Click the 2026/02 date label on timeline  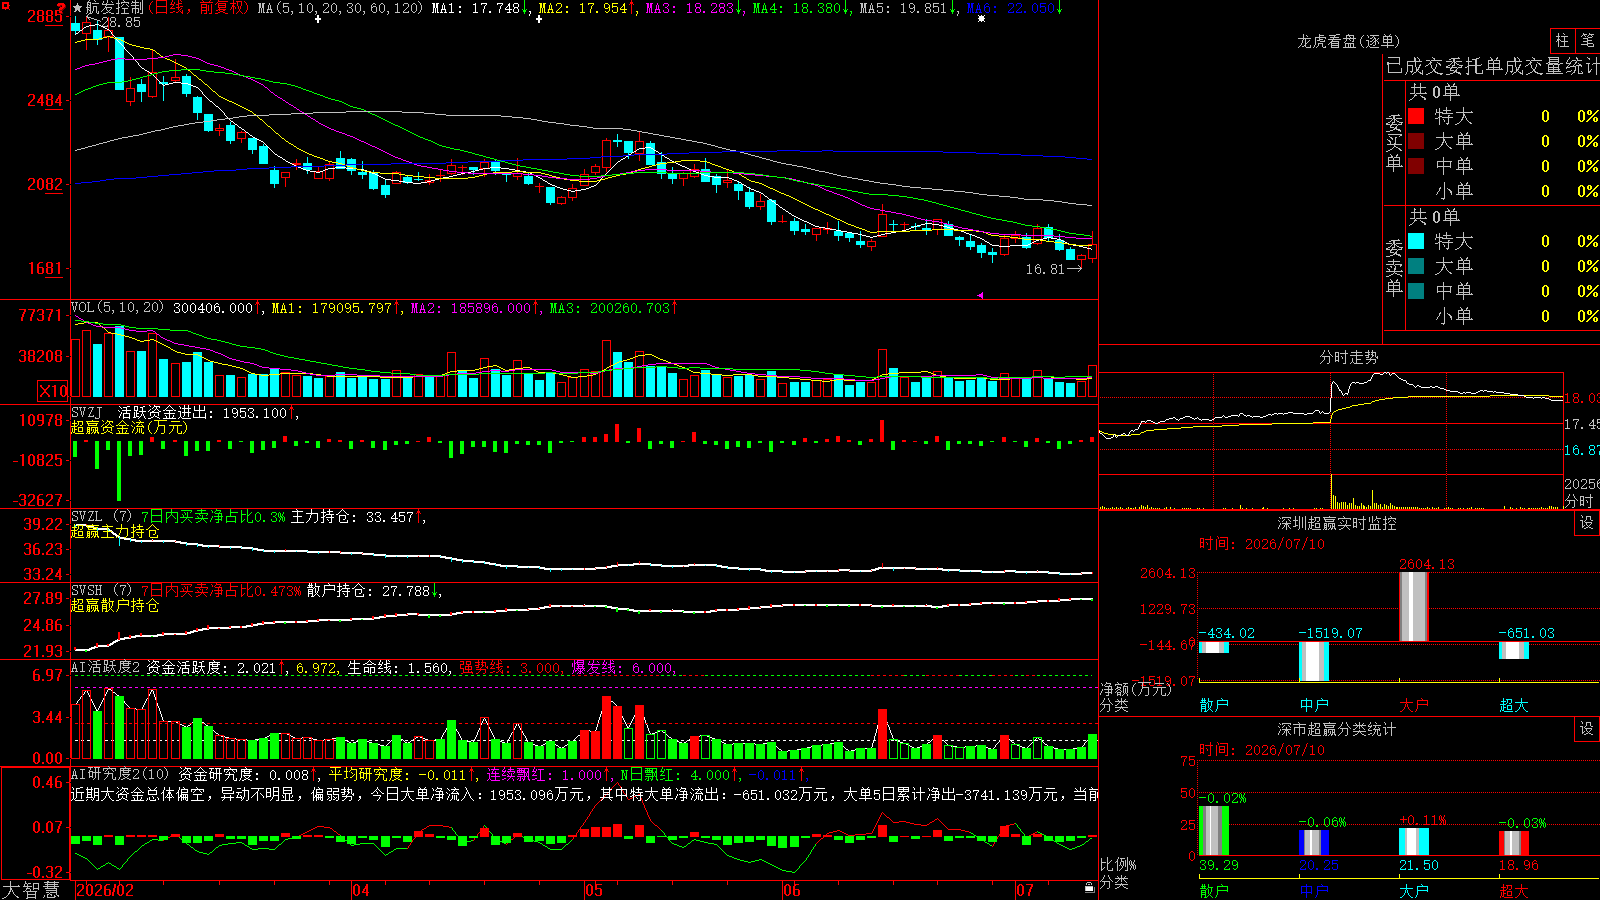(105, 890)
